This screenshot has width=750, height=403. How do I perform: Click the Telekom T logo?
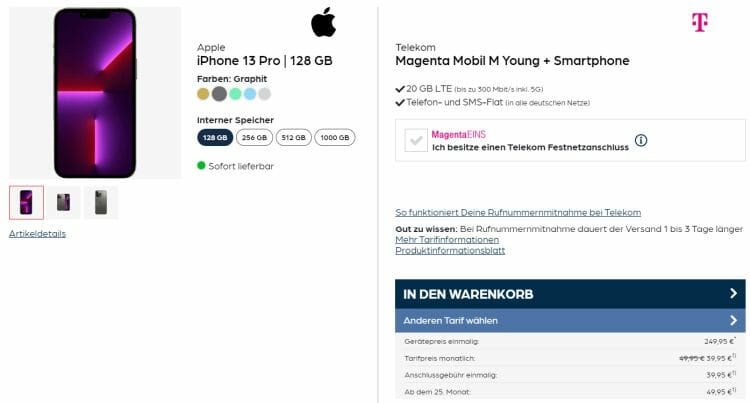[x=699, y=22]
